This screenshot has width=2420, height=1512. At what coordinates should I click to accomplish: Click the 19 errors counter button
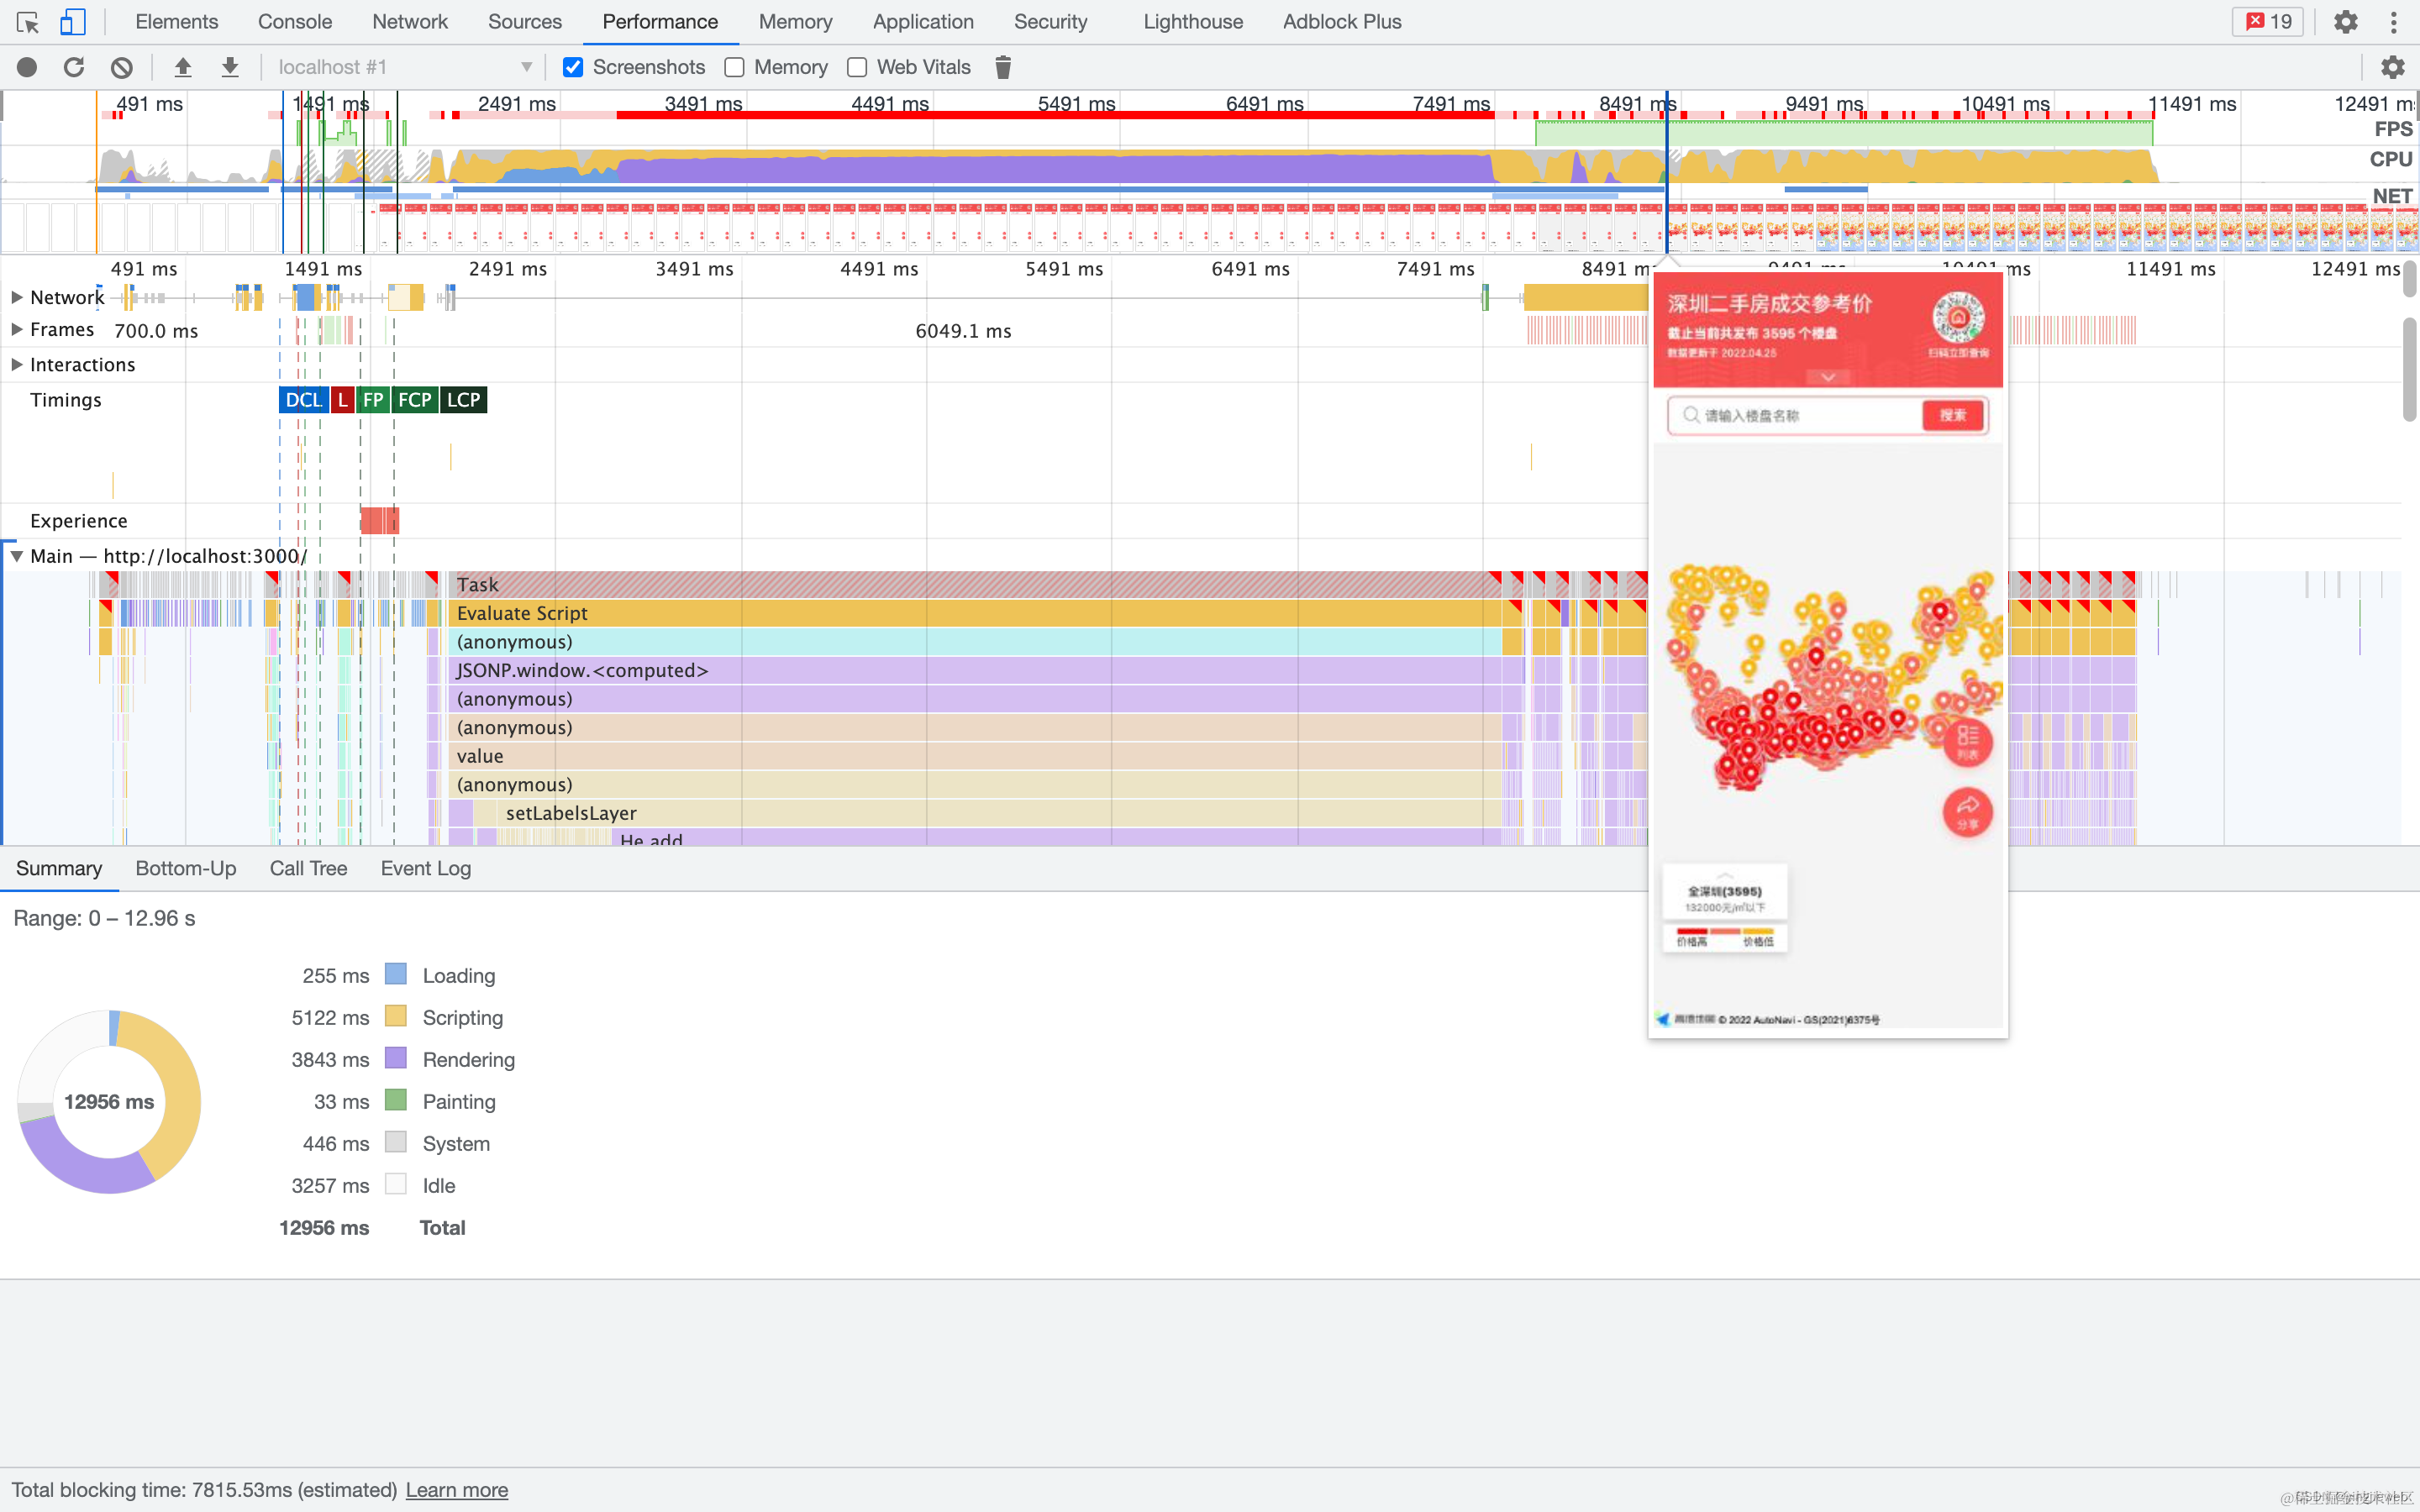2268,21
